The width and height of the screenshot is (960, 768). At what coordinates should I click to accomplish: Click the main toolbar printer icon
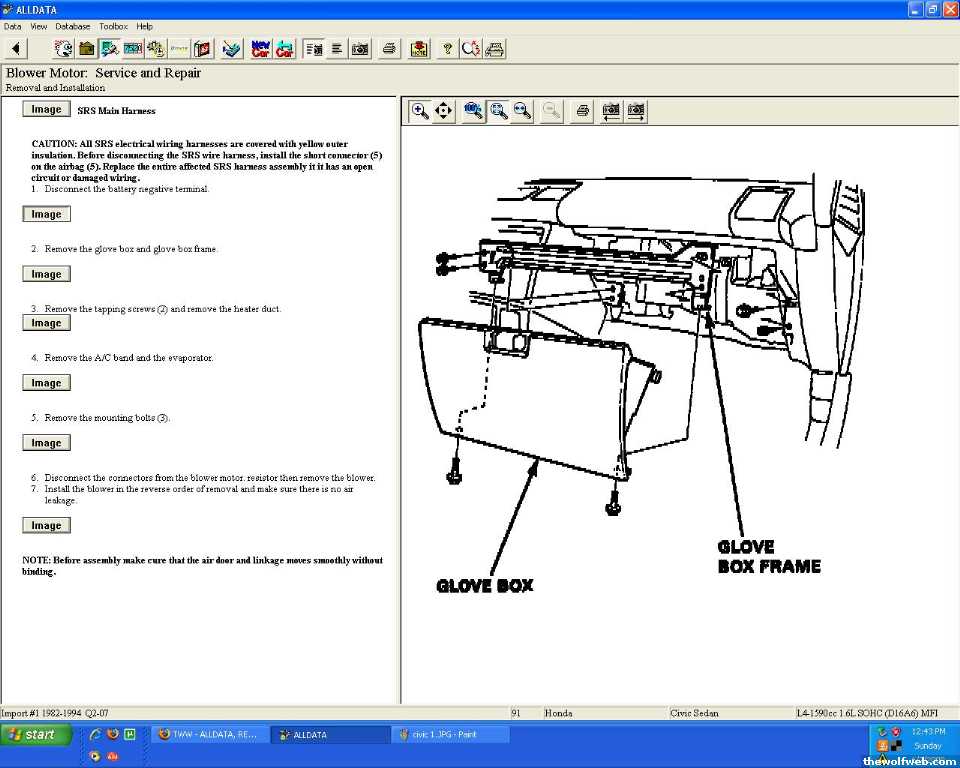tap(389, 48)
